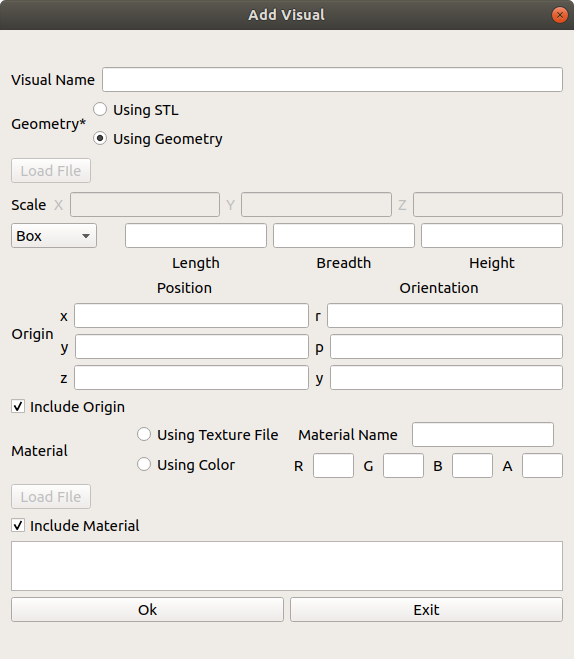Click the Height input field
This screenshot has height=659, width=574.
coord(492,235)
